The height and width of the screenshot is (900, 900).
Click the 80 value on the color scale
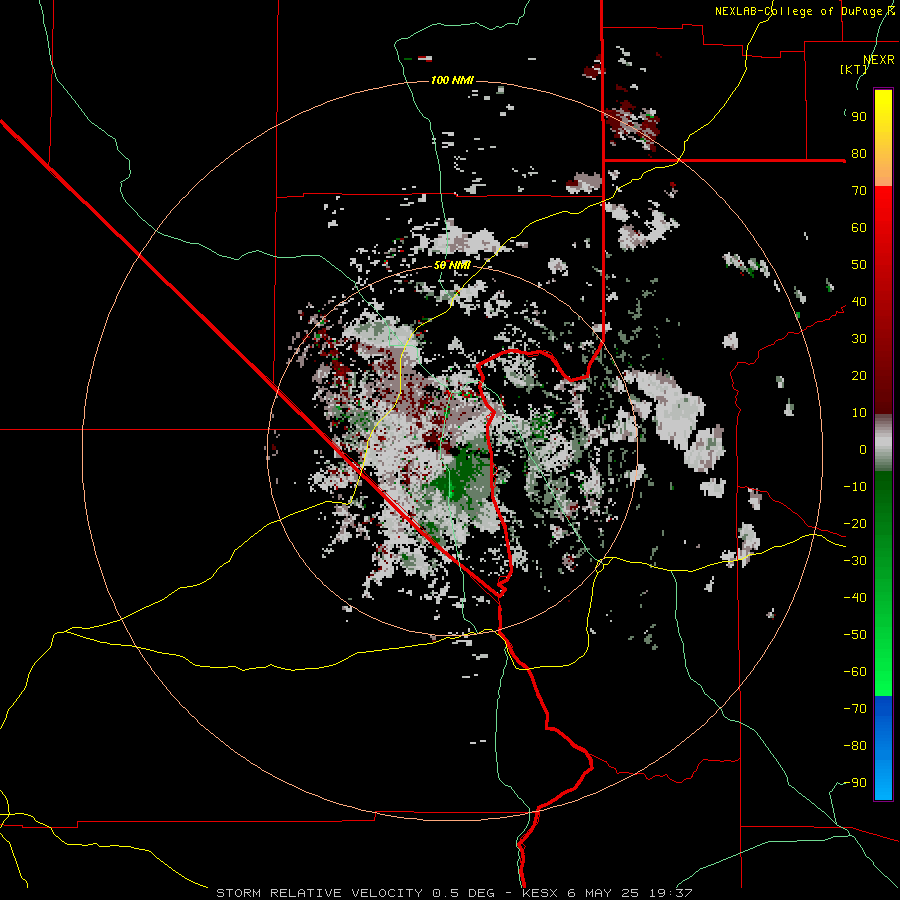click(859, 154)
